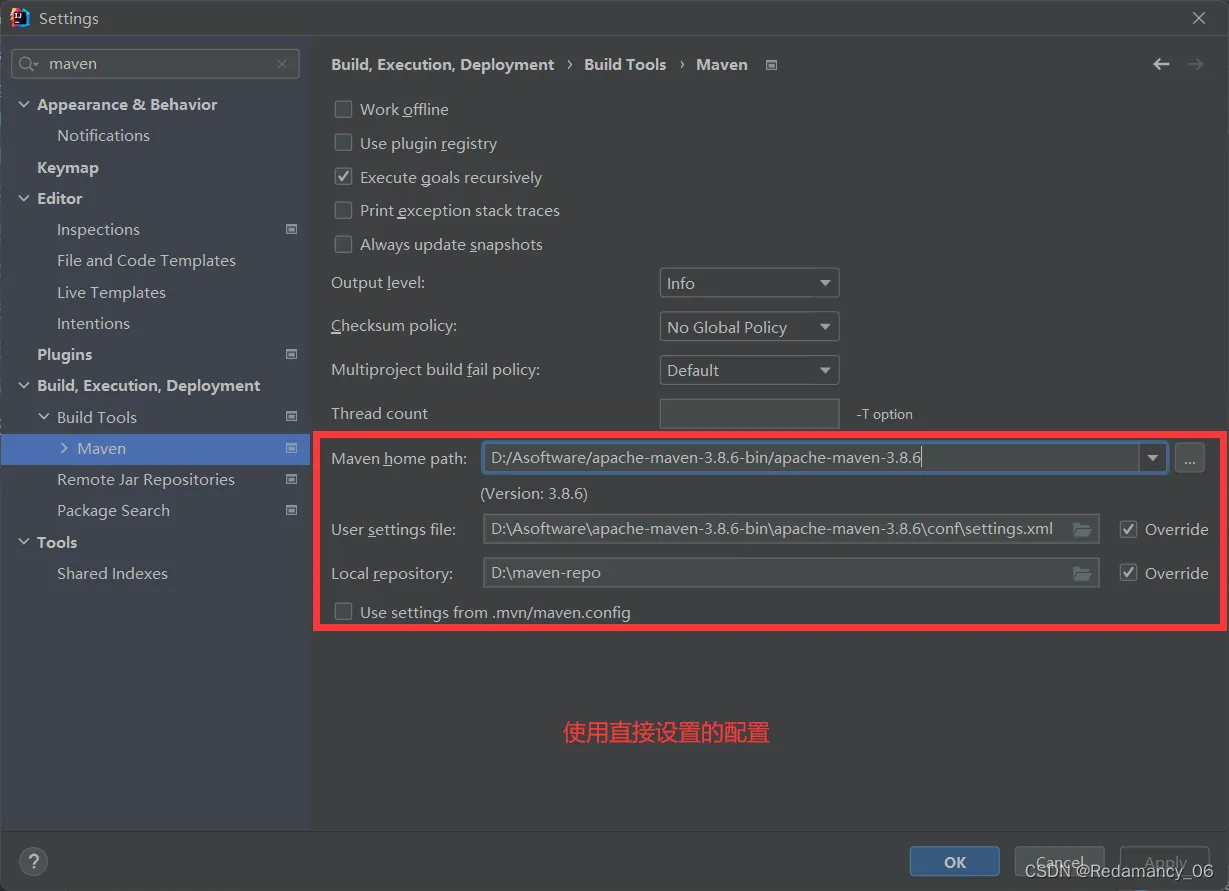Click Build, Execution, Deployment breadcrumb

click(442, 64)
